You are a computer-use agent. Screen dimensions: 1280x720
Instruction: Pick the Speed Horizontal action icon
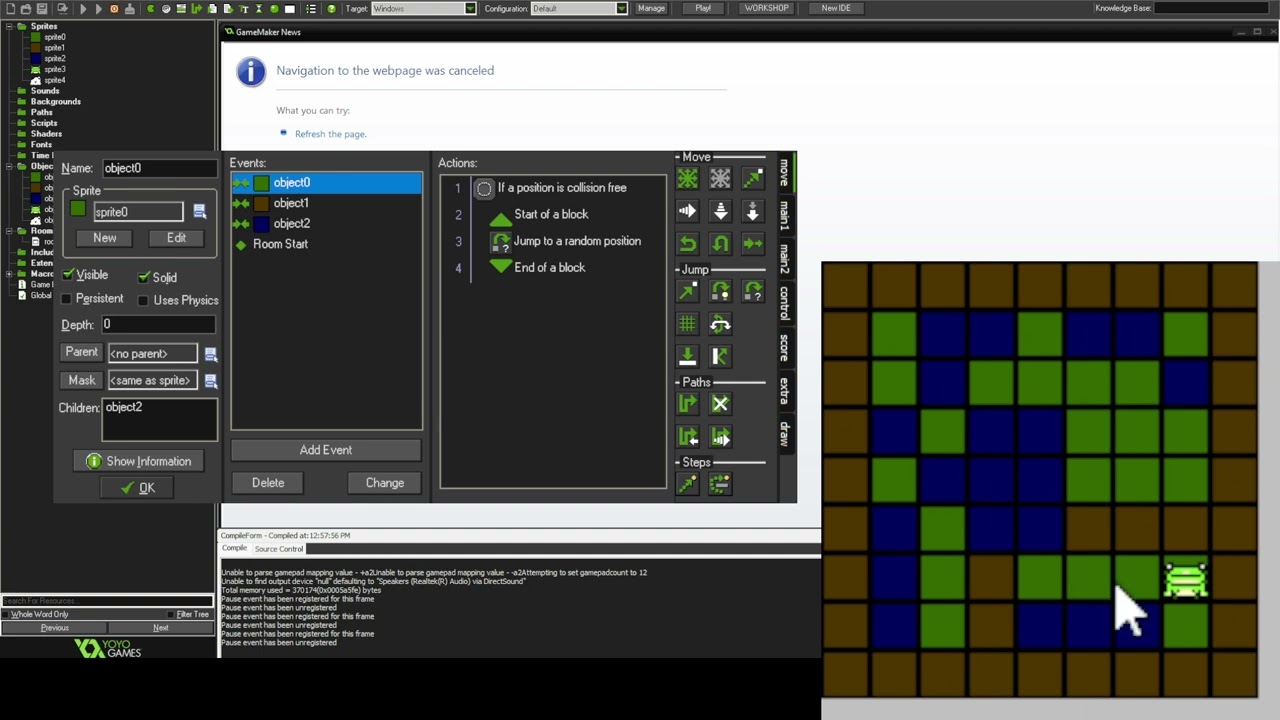[x=687, y=211]
